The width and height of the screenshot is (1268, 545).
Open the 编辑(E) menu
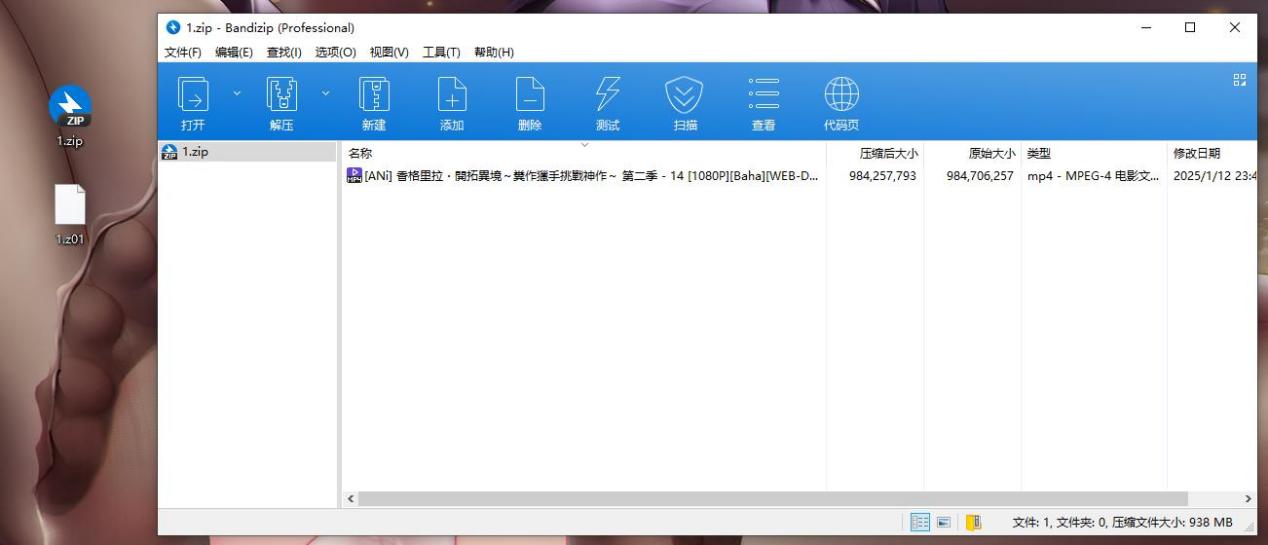coord(234,52)
